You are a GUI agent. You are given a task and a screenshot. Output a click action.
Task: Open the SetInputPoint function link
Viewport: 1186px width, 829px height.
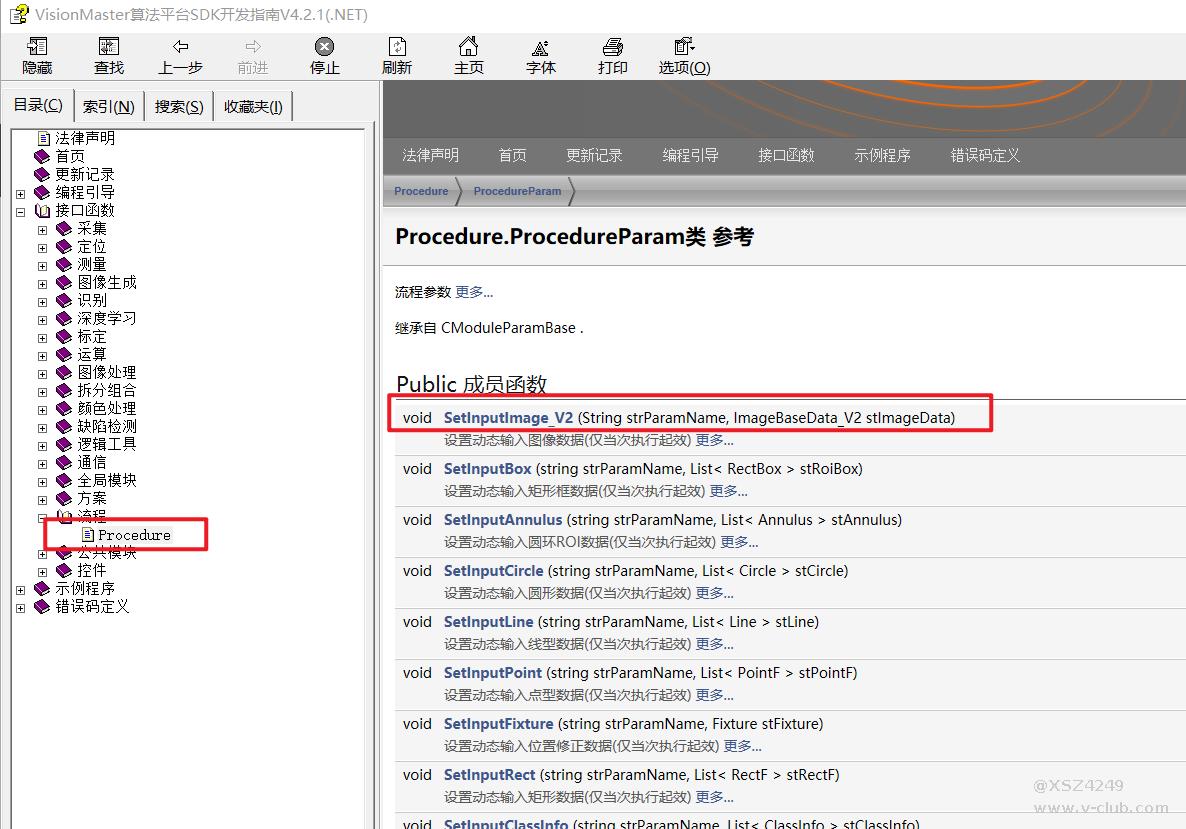point(493,673)
